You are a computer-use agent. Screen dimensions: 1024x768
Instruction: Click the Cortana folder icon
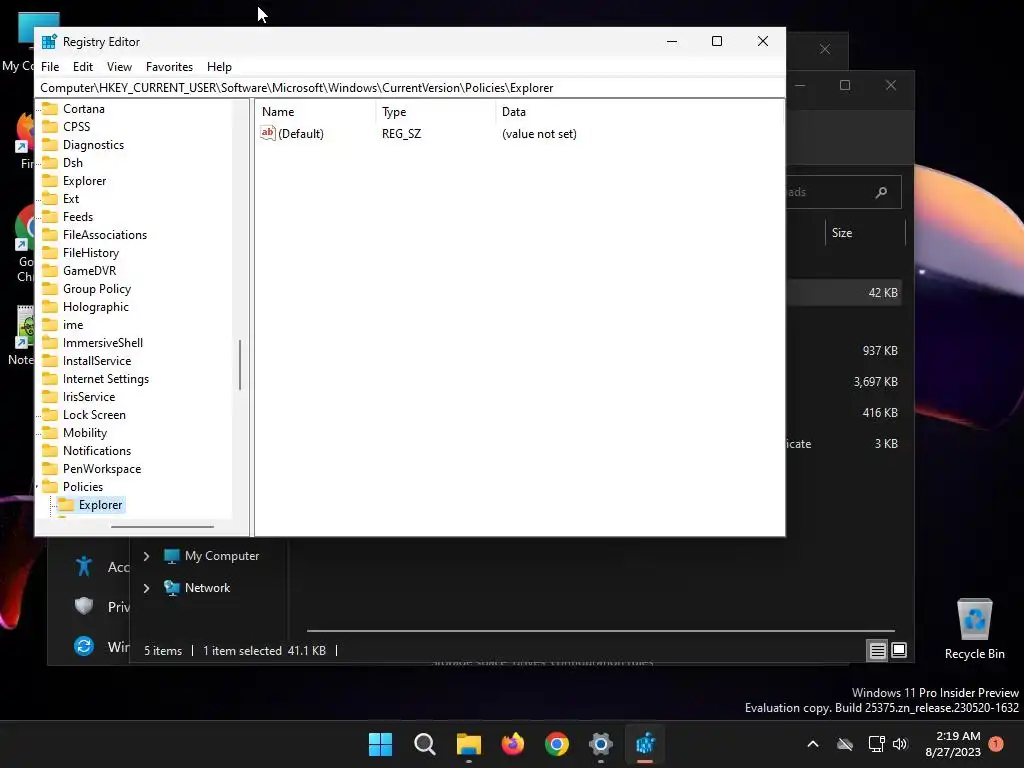point(50,108)
